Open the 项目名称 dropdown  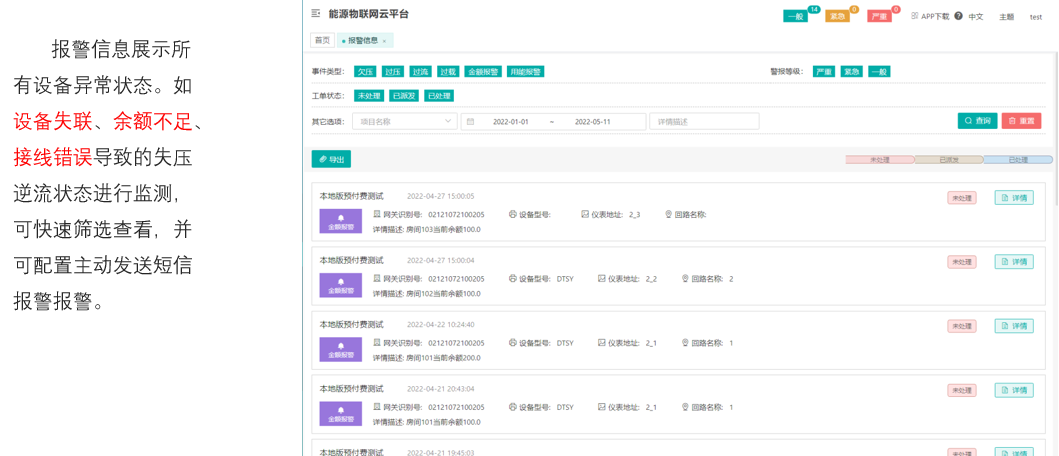405,122
